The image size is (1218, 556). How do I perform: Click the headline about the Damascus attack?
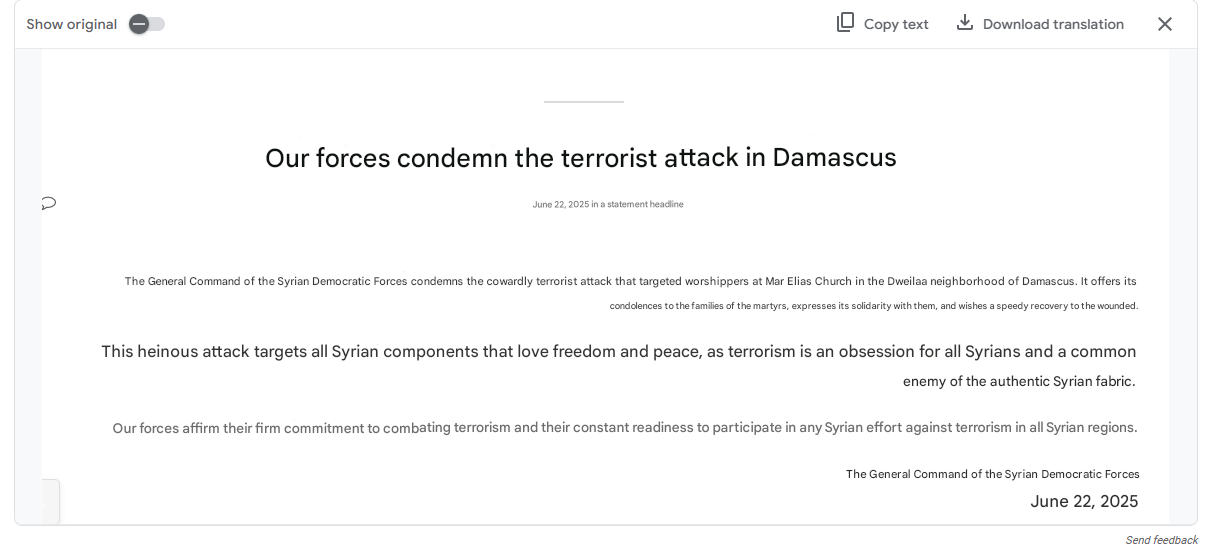click(x=581, y=158)
